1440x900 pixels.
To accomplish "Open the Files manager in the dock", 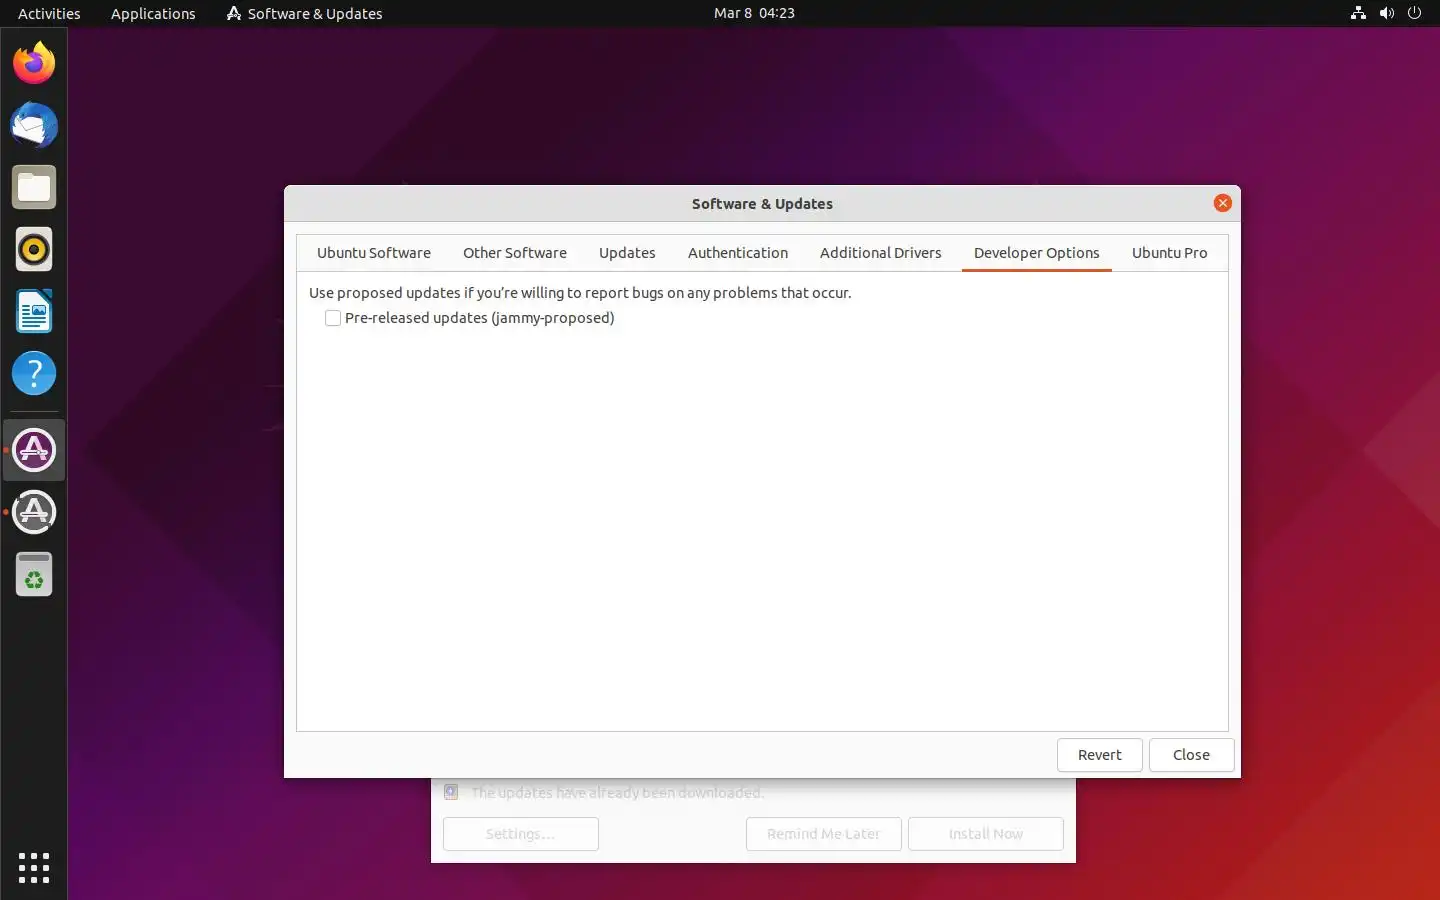I will point(34,187).
